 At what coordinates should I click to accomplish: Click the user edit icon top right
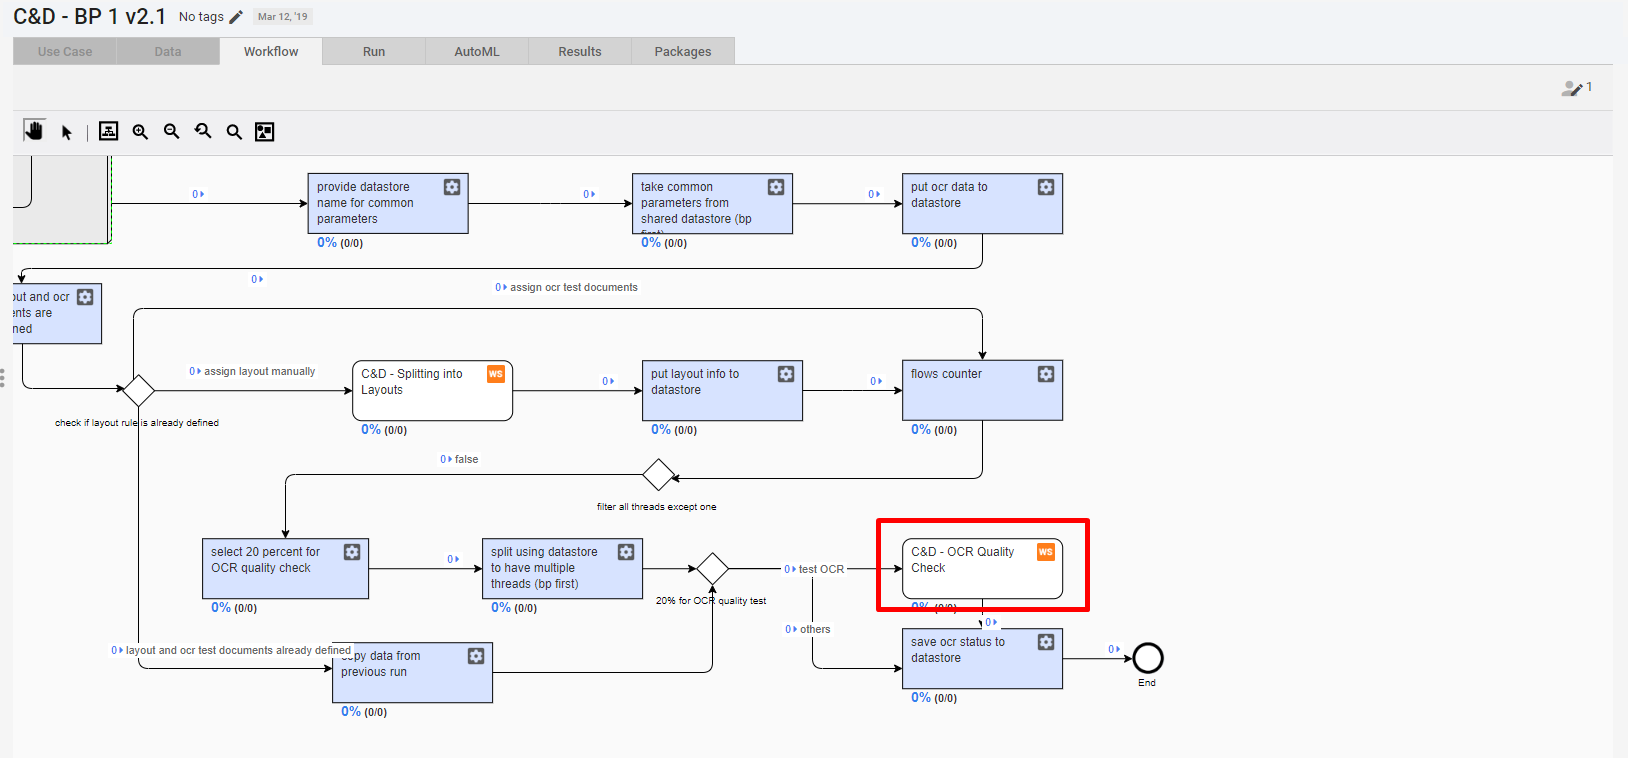1572,88
